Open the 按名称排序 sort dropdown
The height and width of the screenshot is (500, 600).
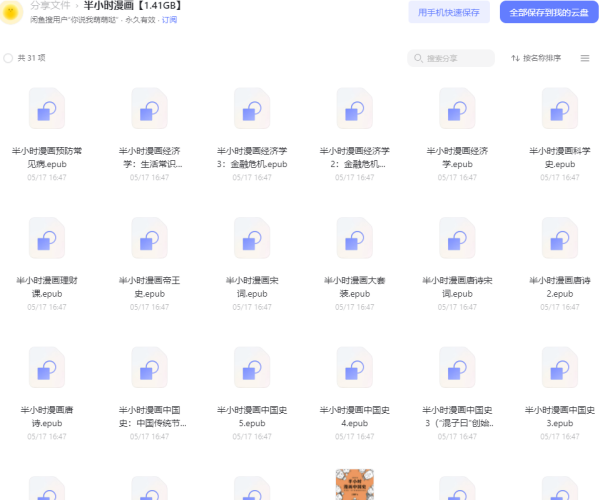(536, 58)
